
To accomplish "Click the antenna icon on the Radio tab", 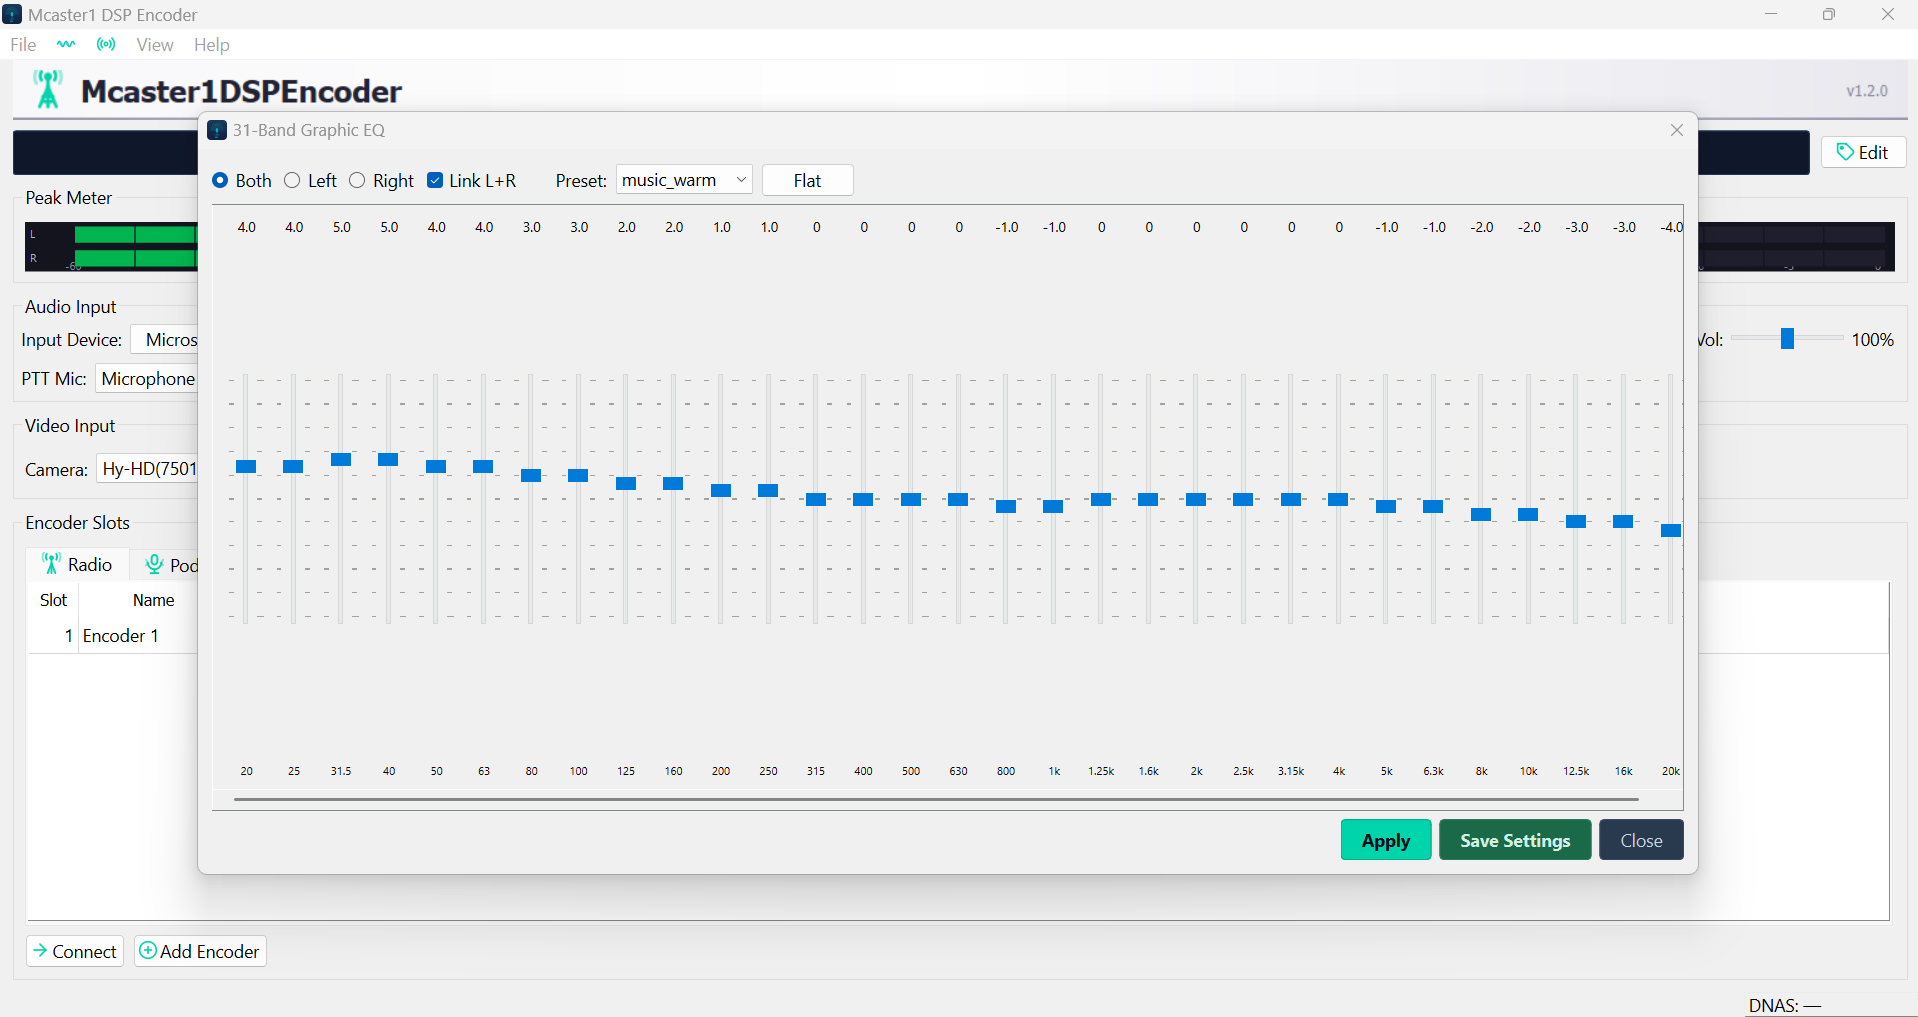I will 51,563.
